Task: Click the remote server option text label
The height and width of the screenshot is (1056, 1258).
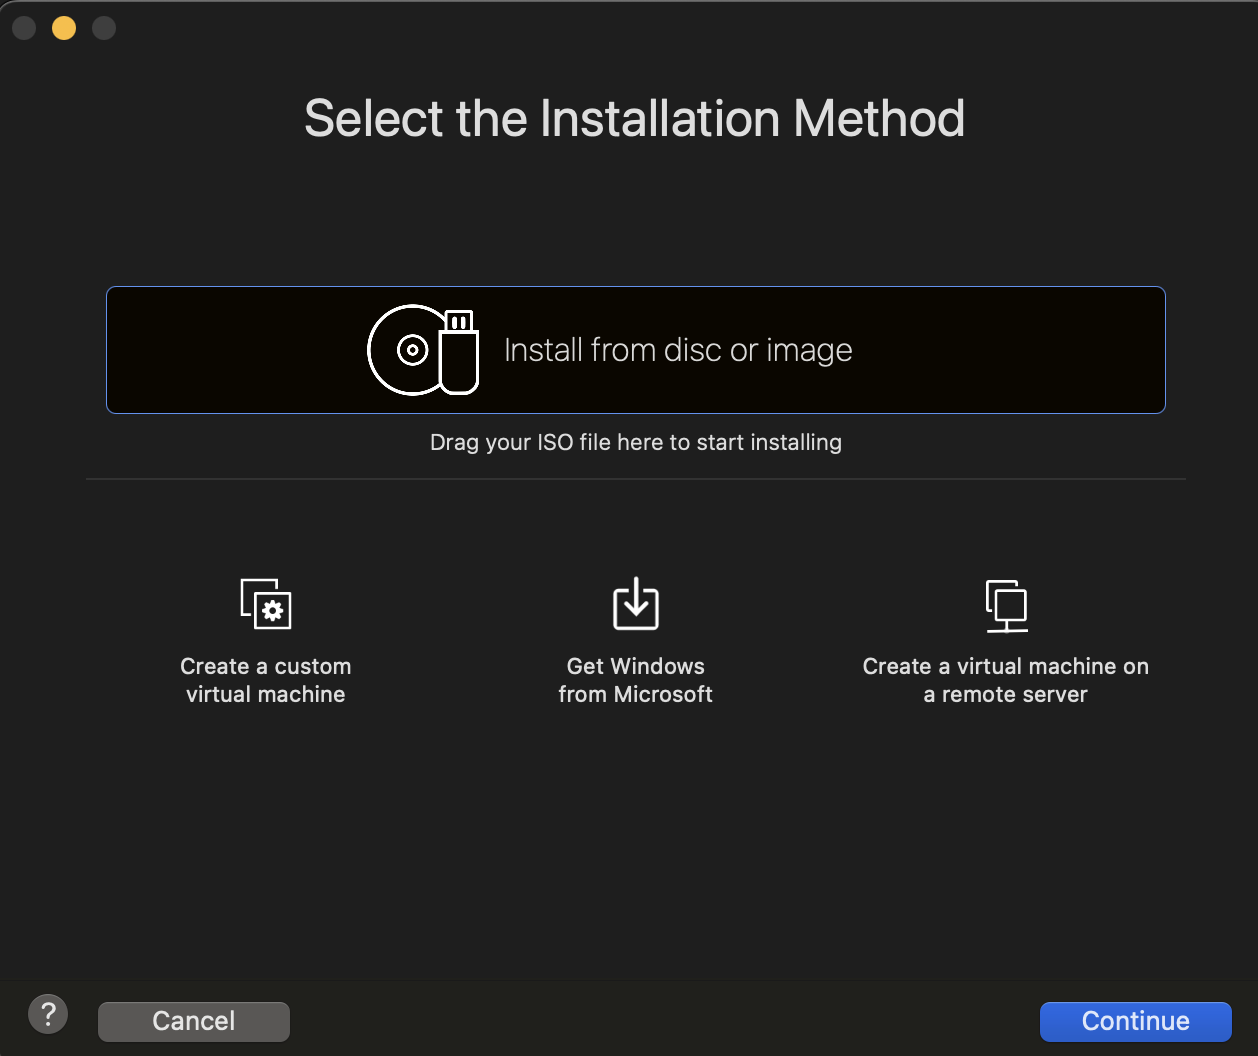Action: (x=1005, y=680)
